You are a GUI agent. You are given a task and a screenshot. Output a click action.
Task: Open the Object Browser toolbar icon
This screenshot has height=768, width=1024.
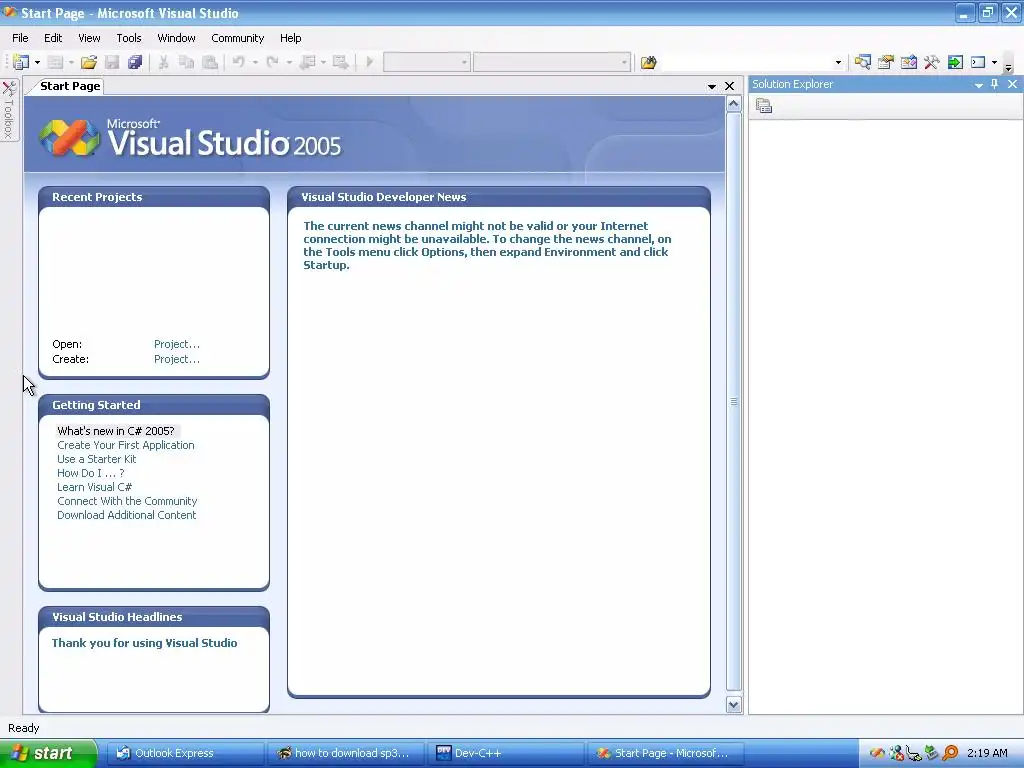click(x=908, y=62)
